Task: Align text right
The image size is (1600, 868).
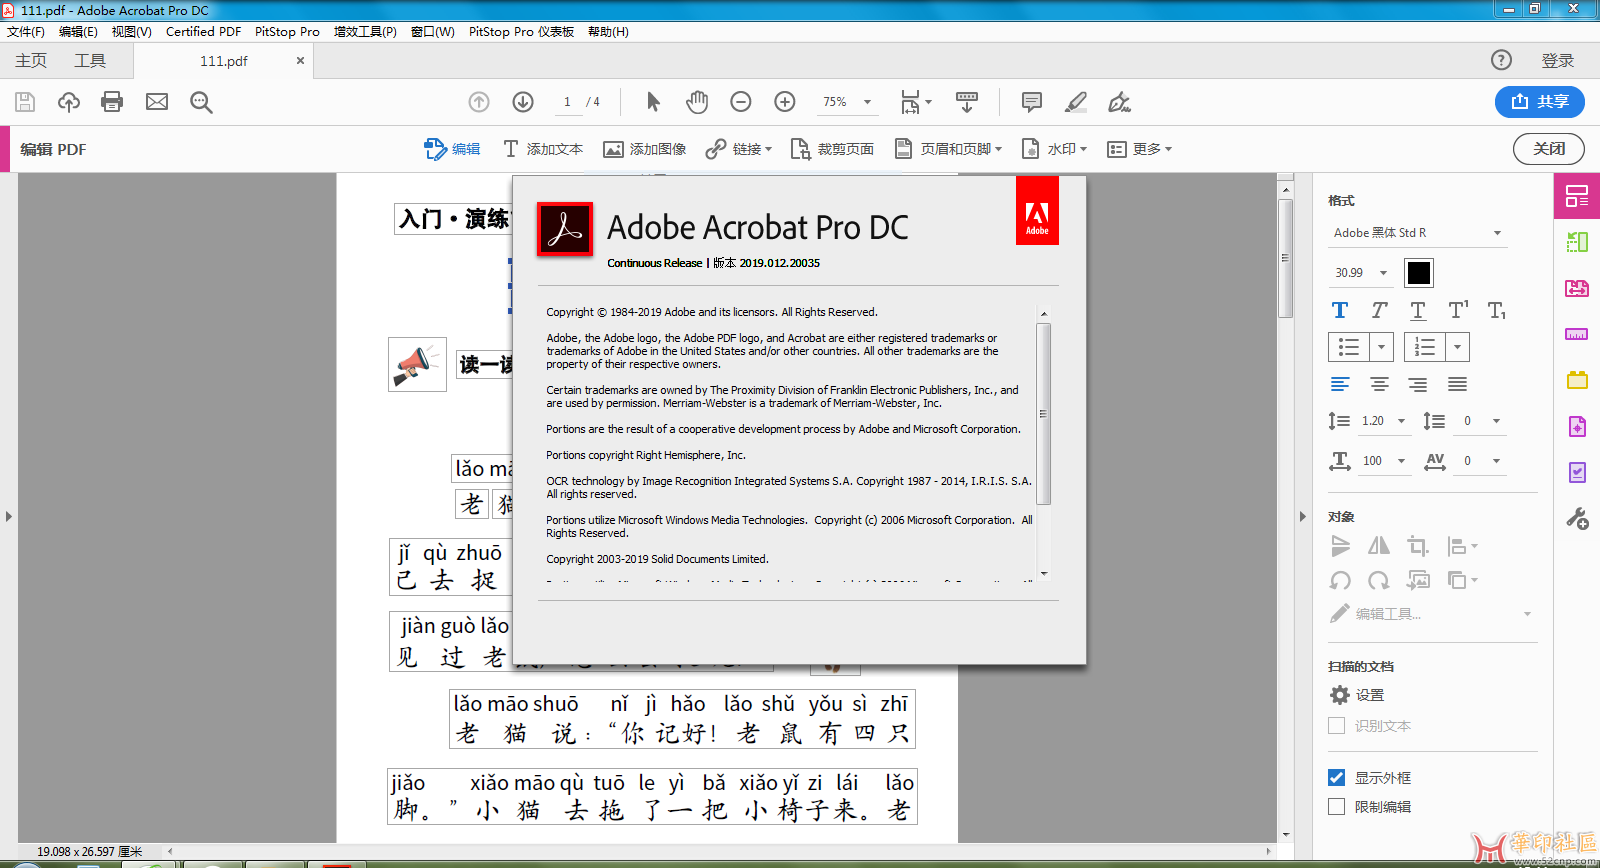Action: 1418,384
